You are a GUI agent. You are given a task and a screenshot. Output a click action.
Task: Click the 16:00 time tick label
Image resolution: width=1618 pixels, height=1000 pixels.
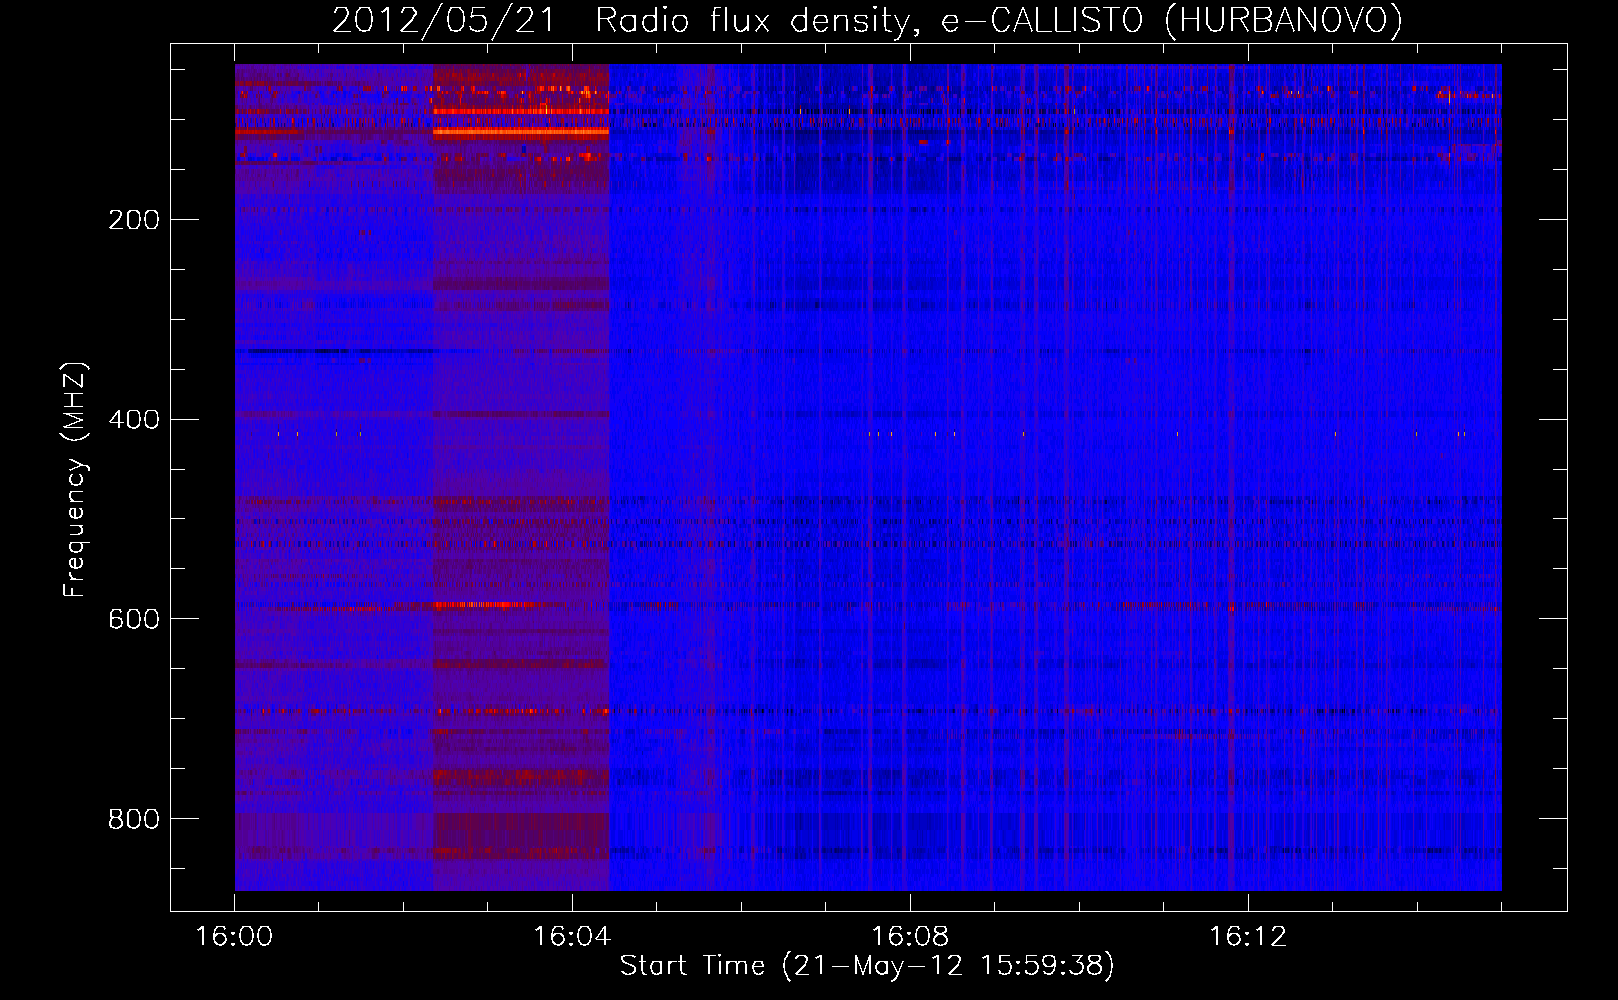pos(234,937)
